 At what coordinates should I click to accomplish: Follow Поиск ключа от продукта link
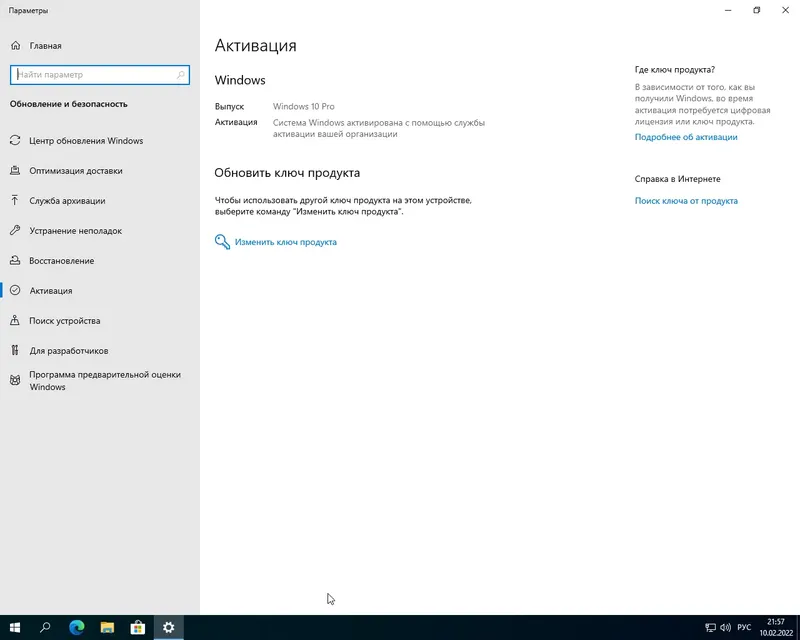click(686, 201)
